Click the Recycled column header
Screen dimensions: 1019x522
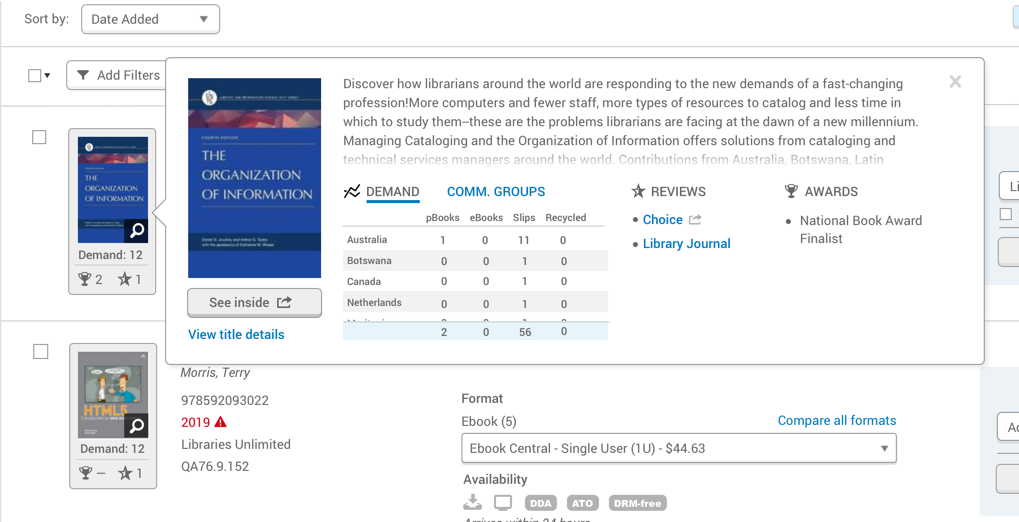tap(565, 218)
